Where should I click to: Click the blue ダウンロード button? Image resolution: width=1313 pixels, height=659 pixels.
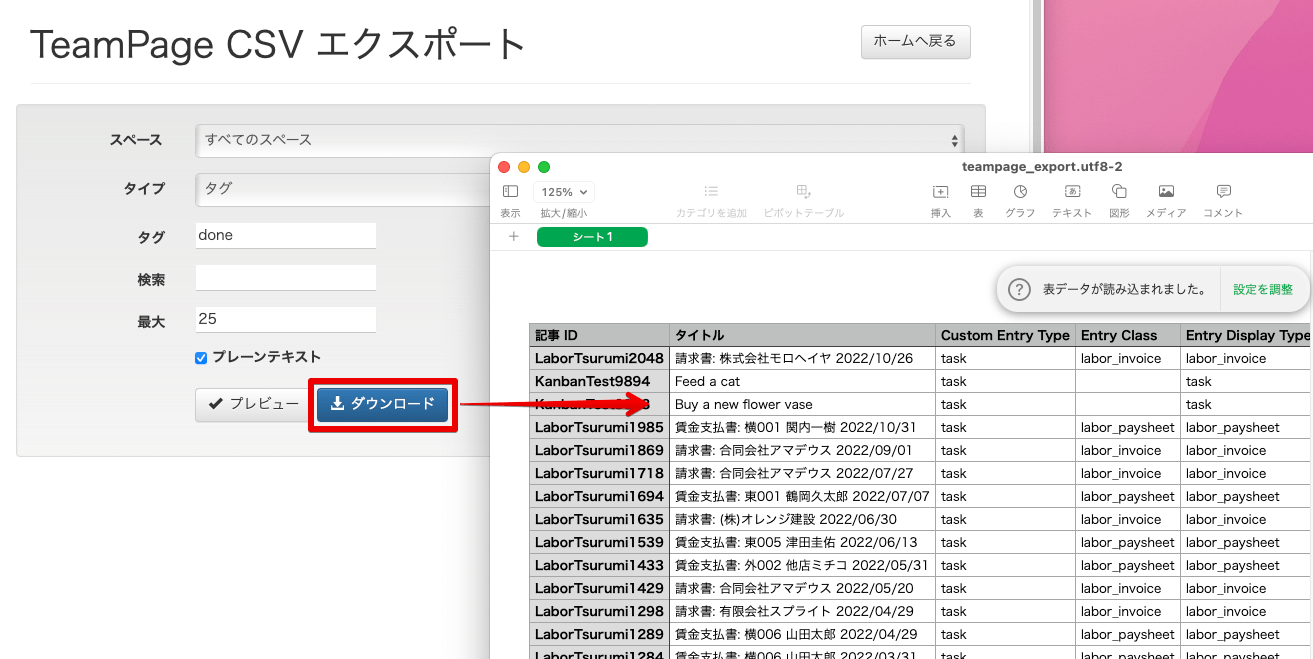tap(383, 404)
